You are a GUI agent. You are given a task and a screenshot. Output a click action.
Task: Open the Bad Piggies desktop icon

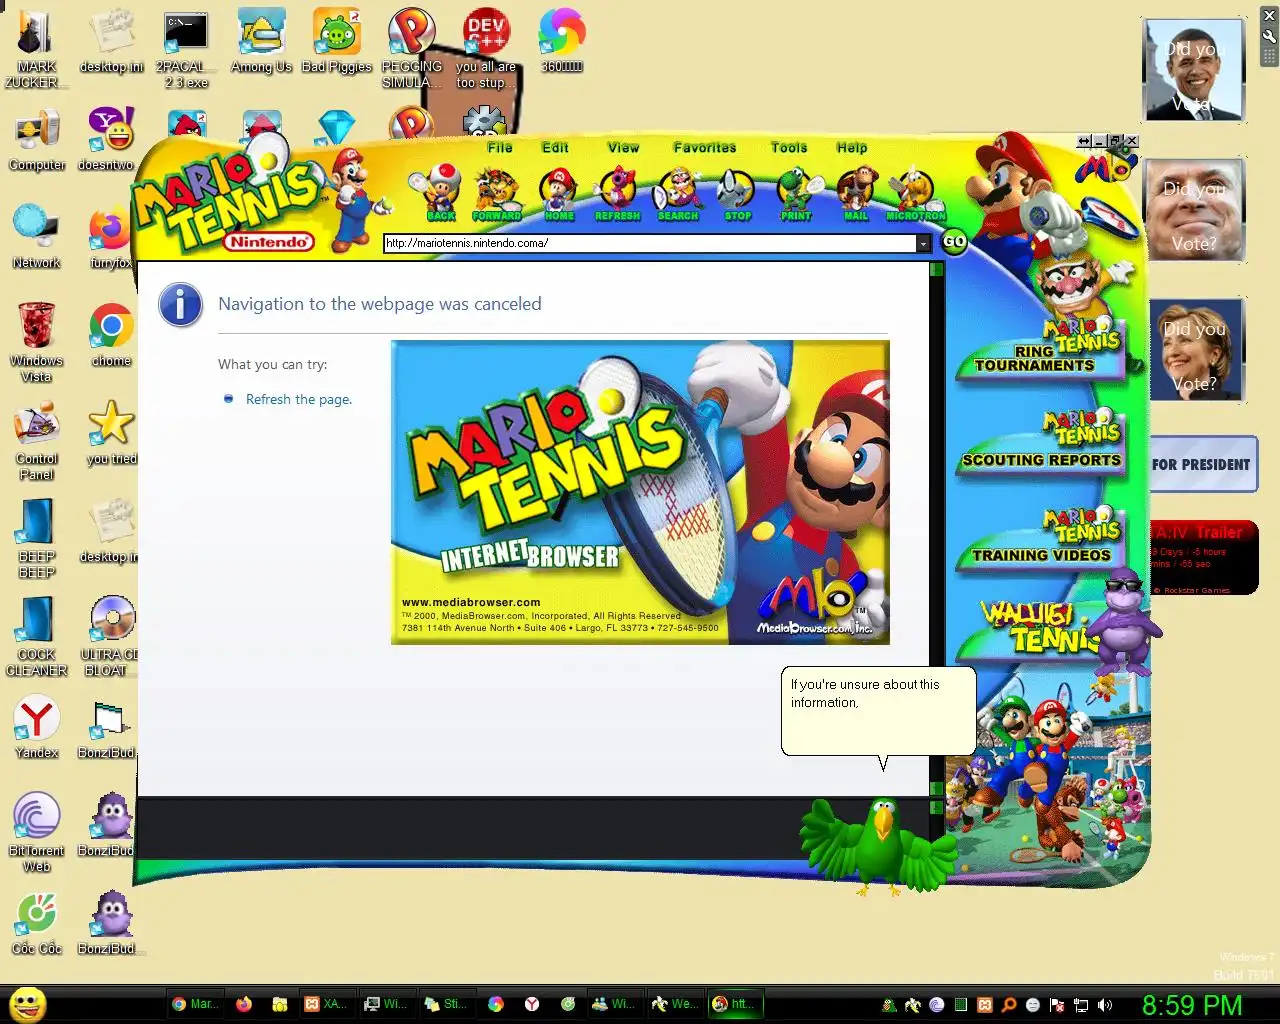337,43
